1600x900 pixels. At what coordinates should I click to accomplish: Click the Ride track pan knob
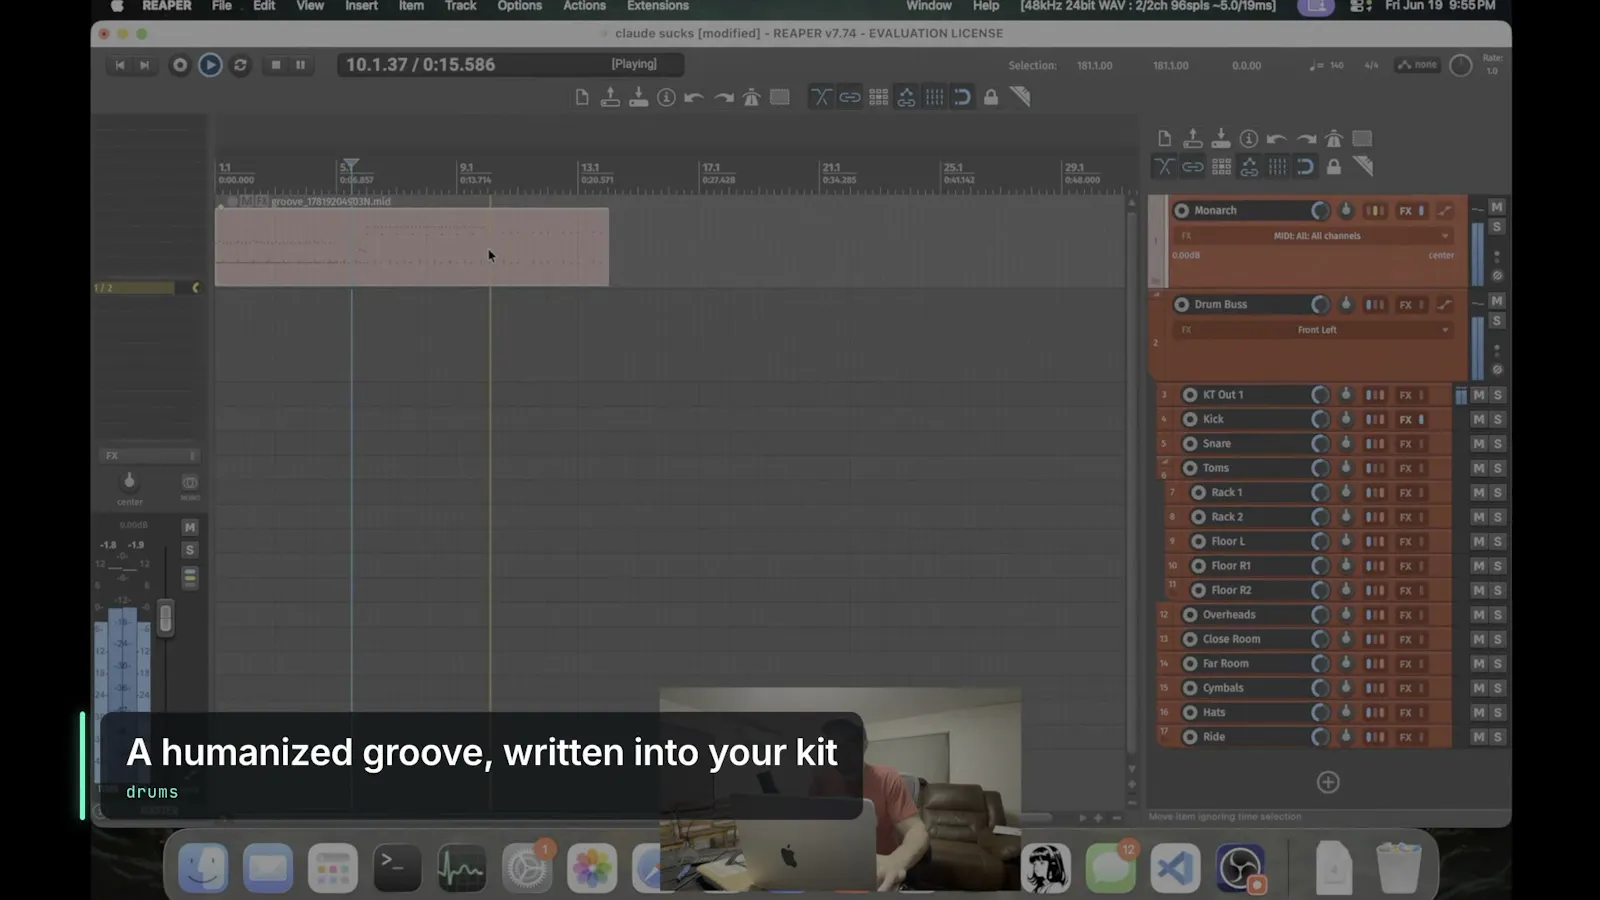click(1346, 736)
